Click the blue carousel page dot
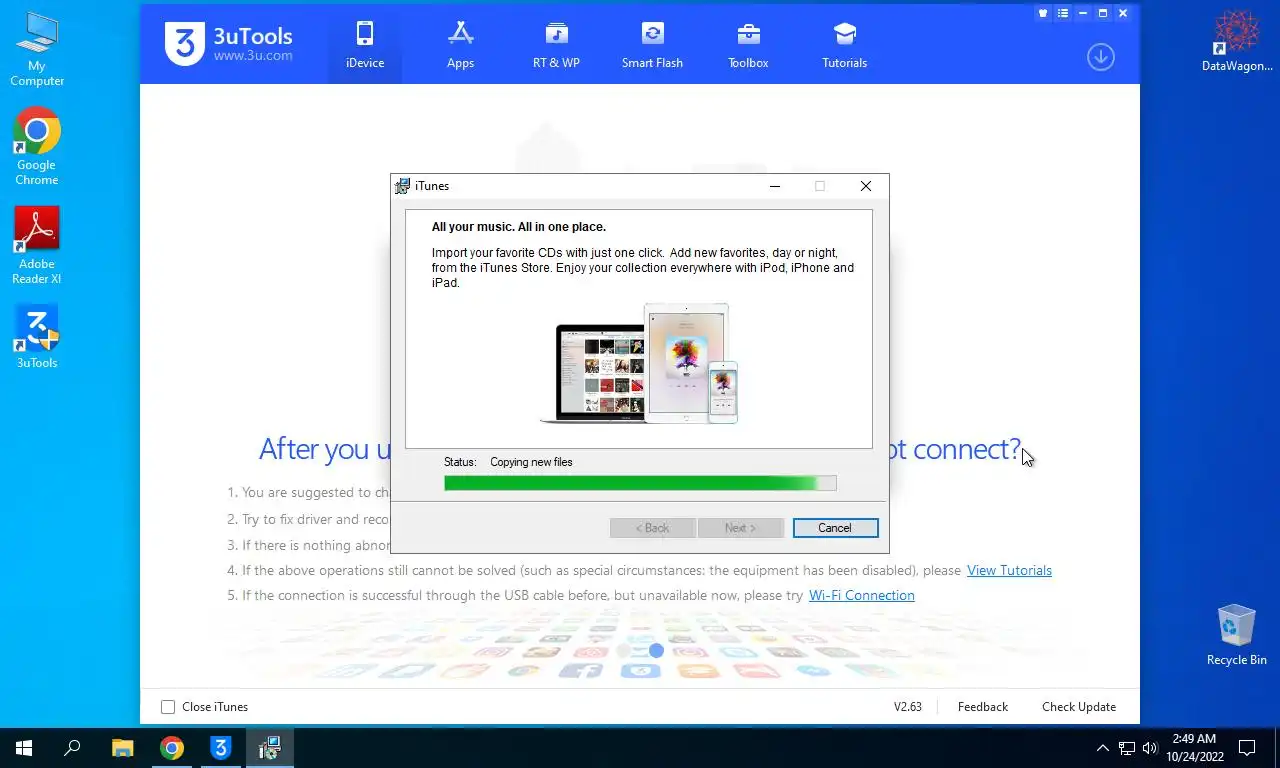The image size is (1280, 768). [656, 651]
